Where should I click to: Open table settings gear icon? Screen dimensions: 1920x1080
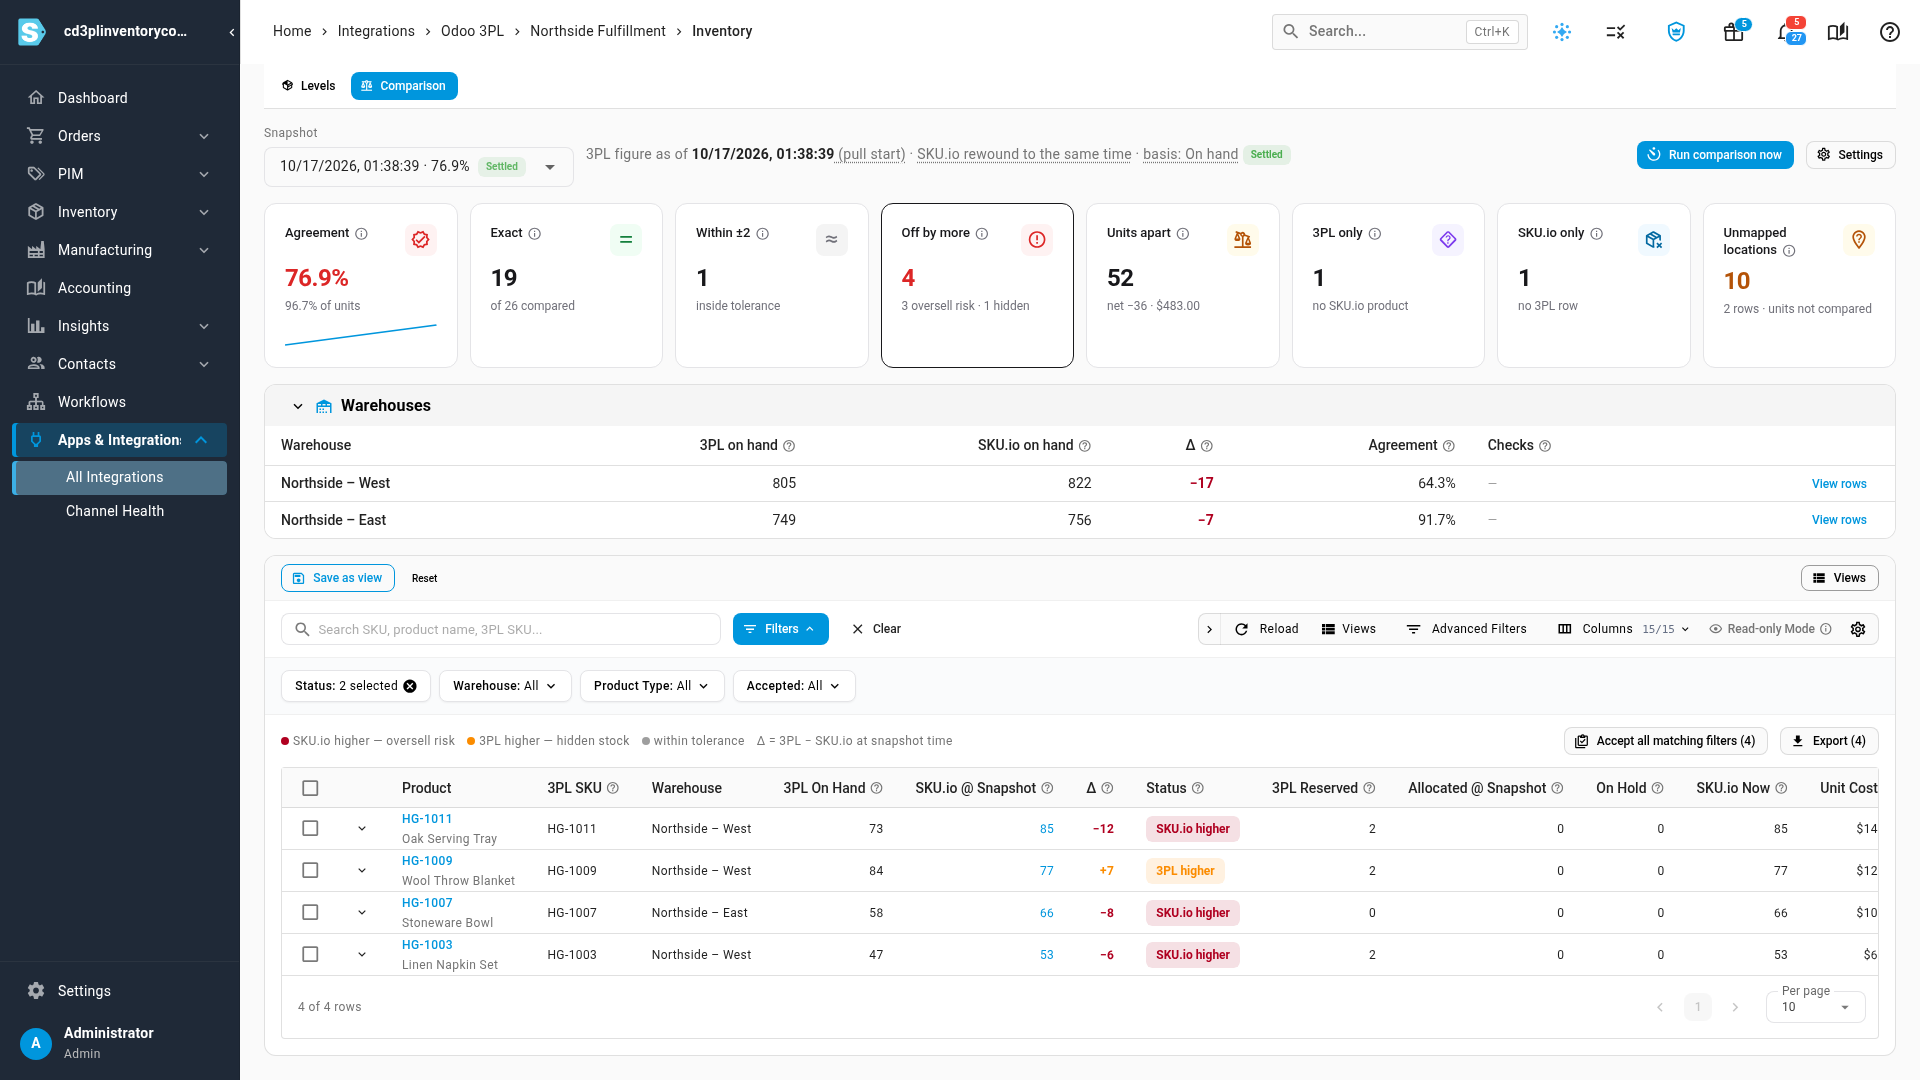tap(1858, 629)
